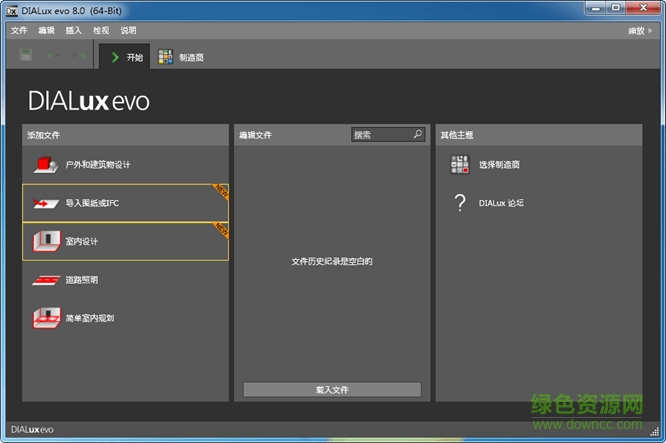This screenshot has width=666, height=443.
Task: Click the green arrow start icon
Action: pyautogui.click(x=115, y=57)
